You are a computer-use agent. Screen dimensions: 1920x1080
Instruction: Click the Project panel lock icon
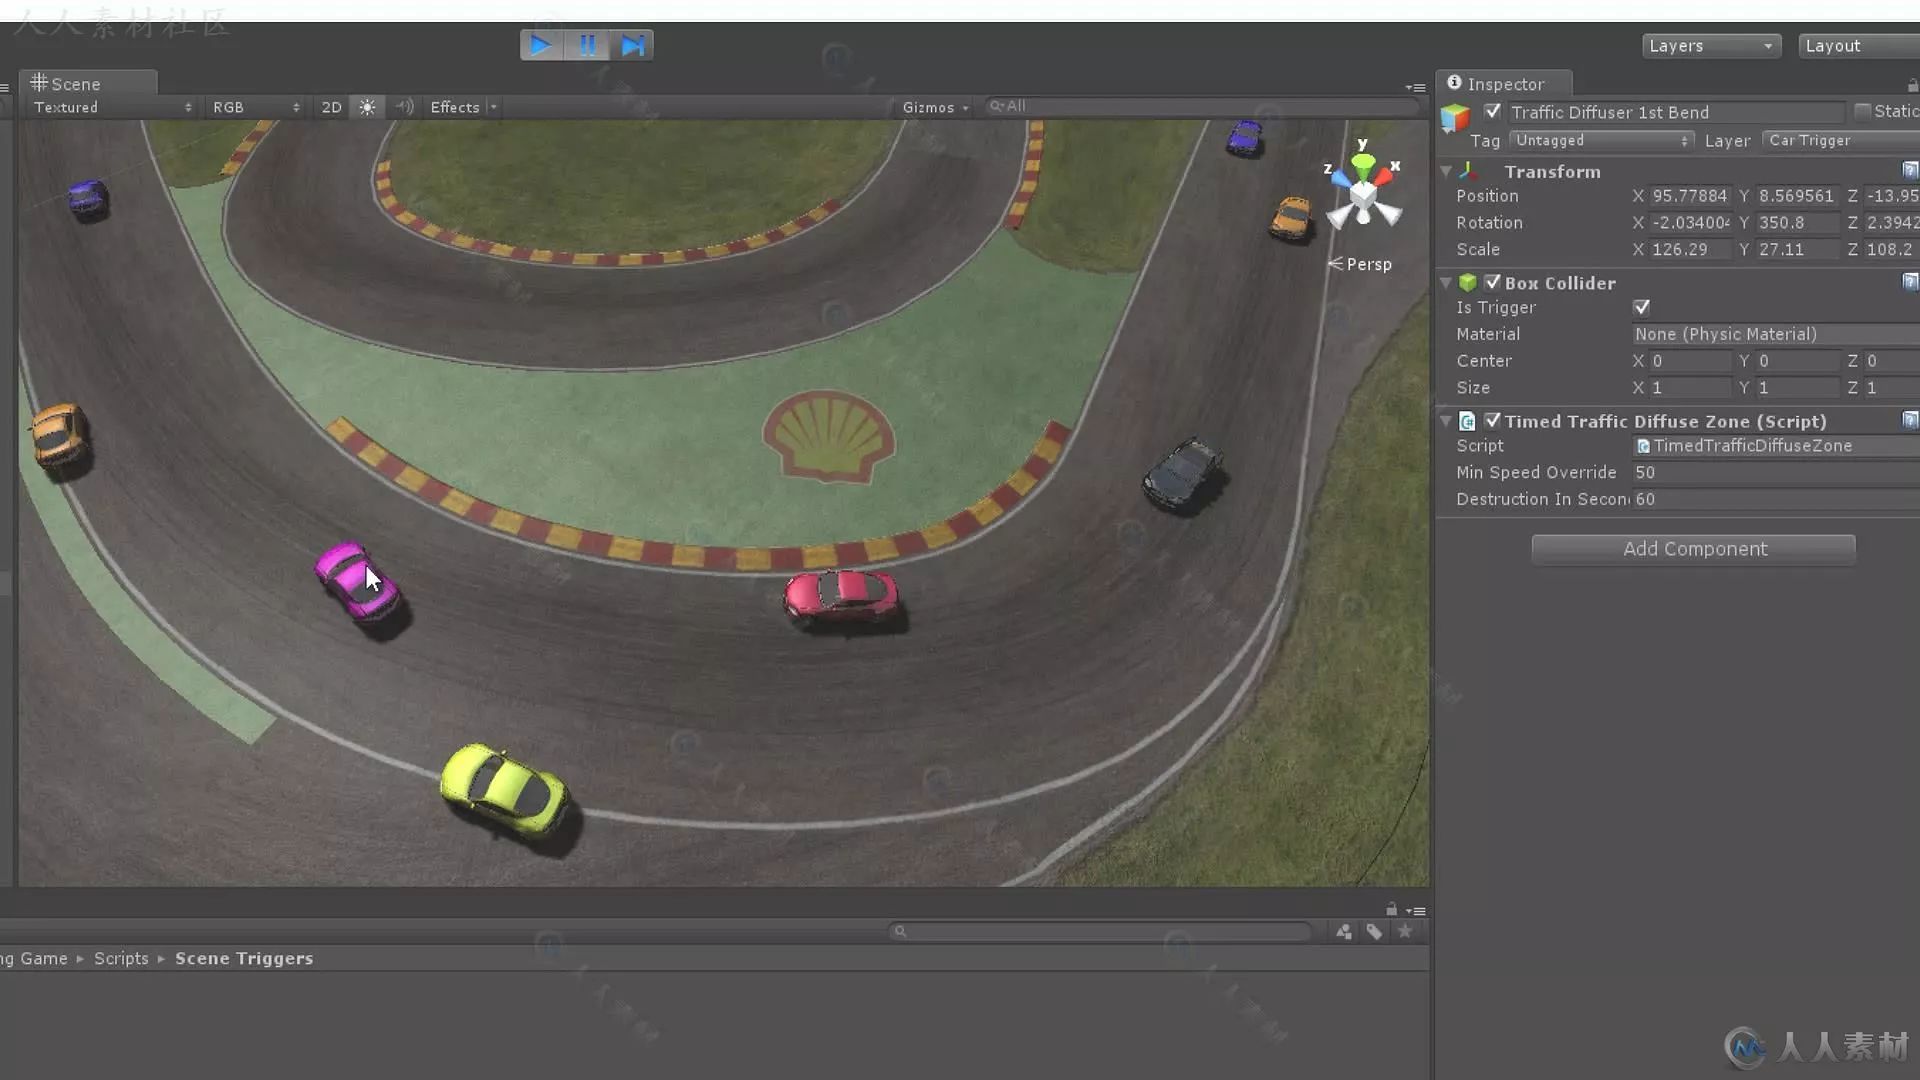coord(1391,909)
